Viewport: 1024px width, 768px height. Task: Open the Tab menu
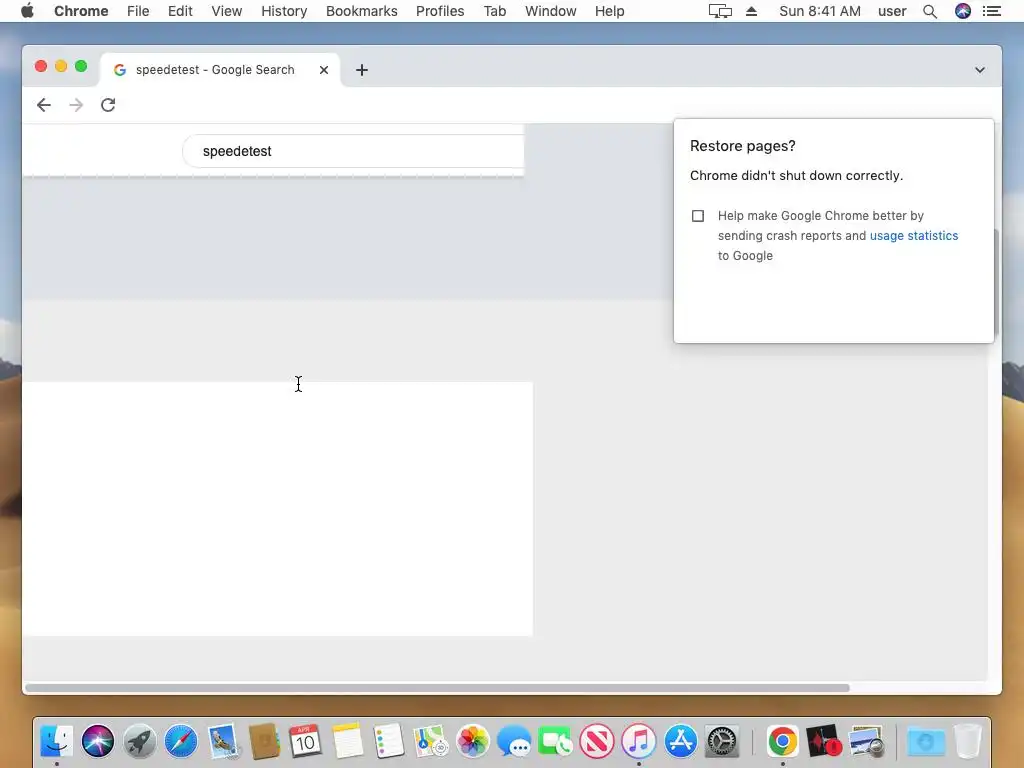494,11
